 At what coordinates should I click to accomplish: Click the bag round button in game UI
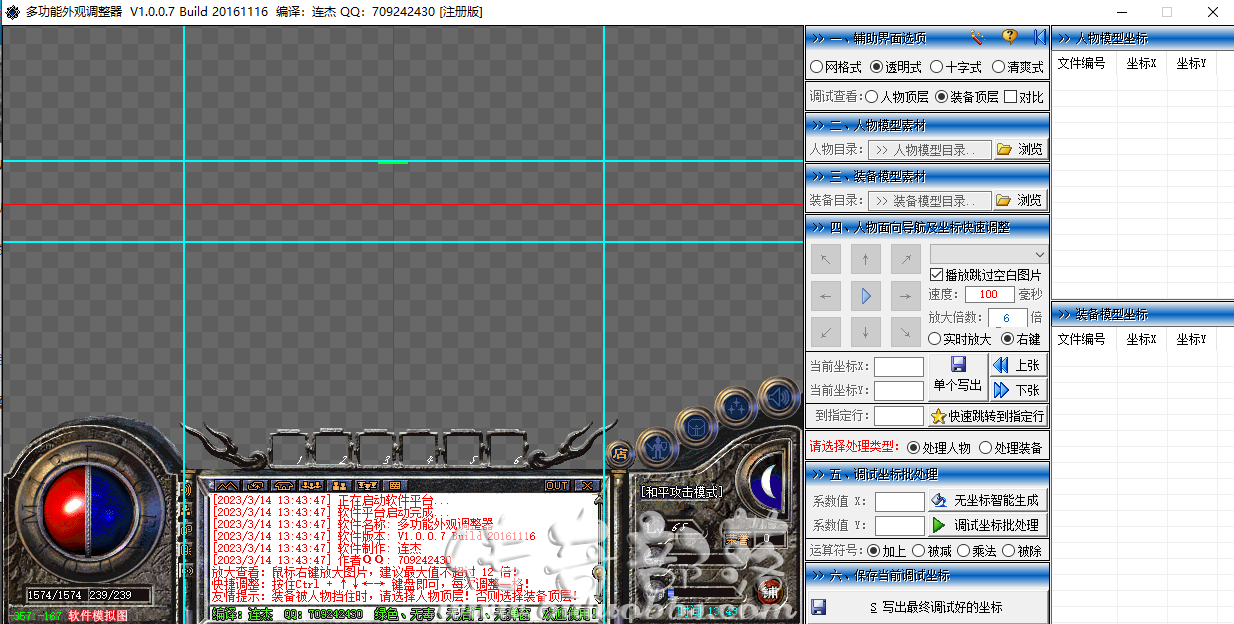[x=695, y=428]
